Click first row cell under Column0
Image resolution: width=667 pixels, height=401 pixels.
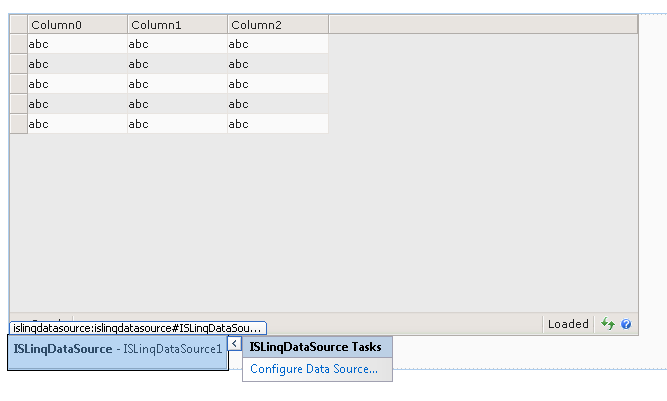point(78,44)
